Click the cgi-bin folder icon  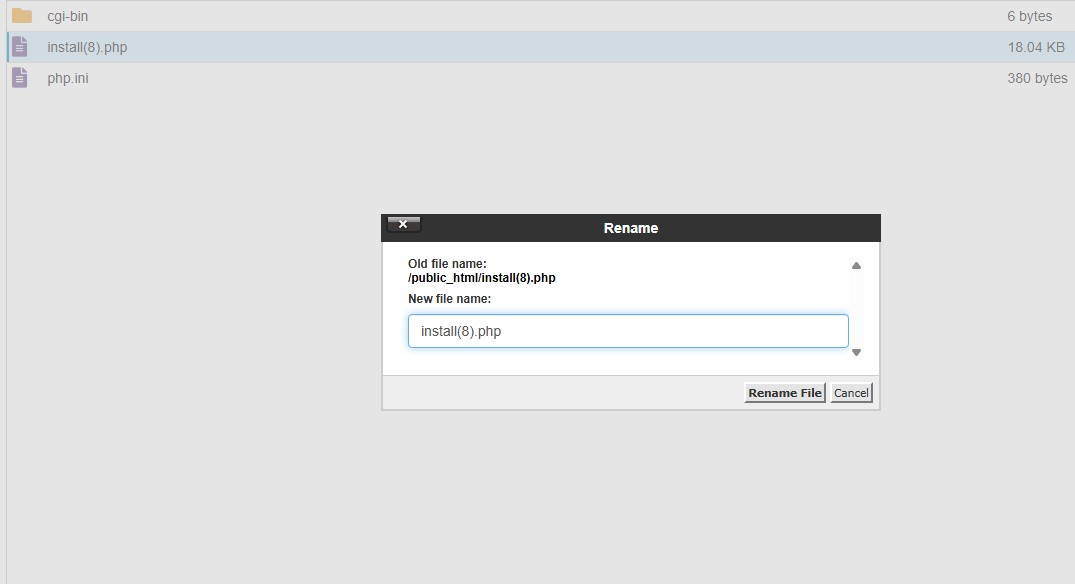22,16
